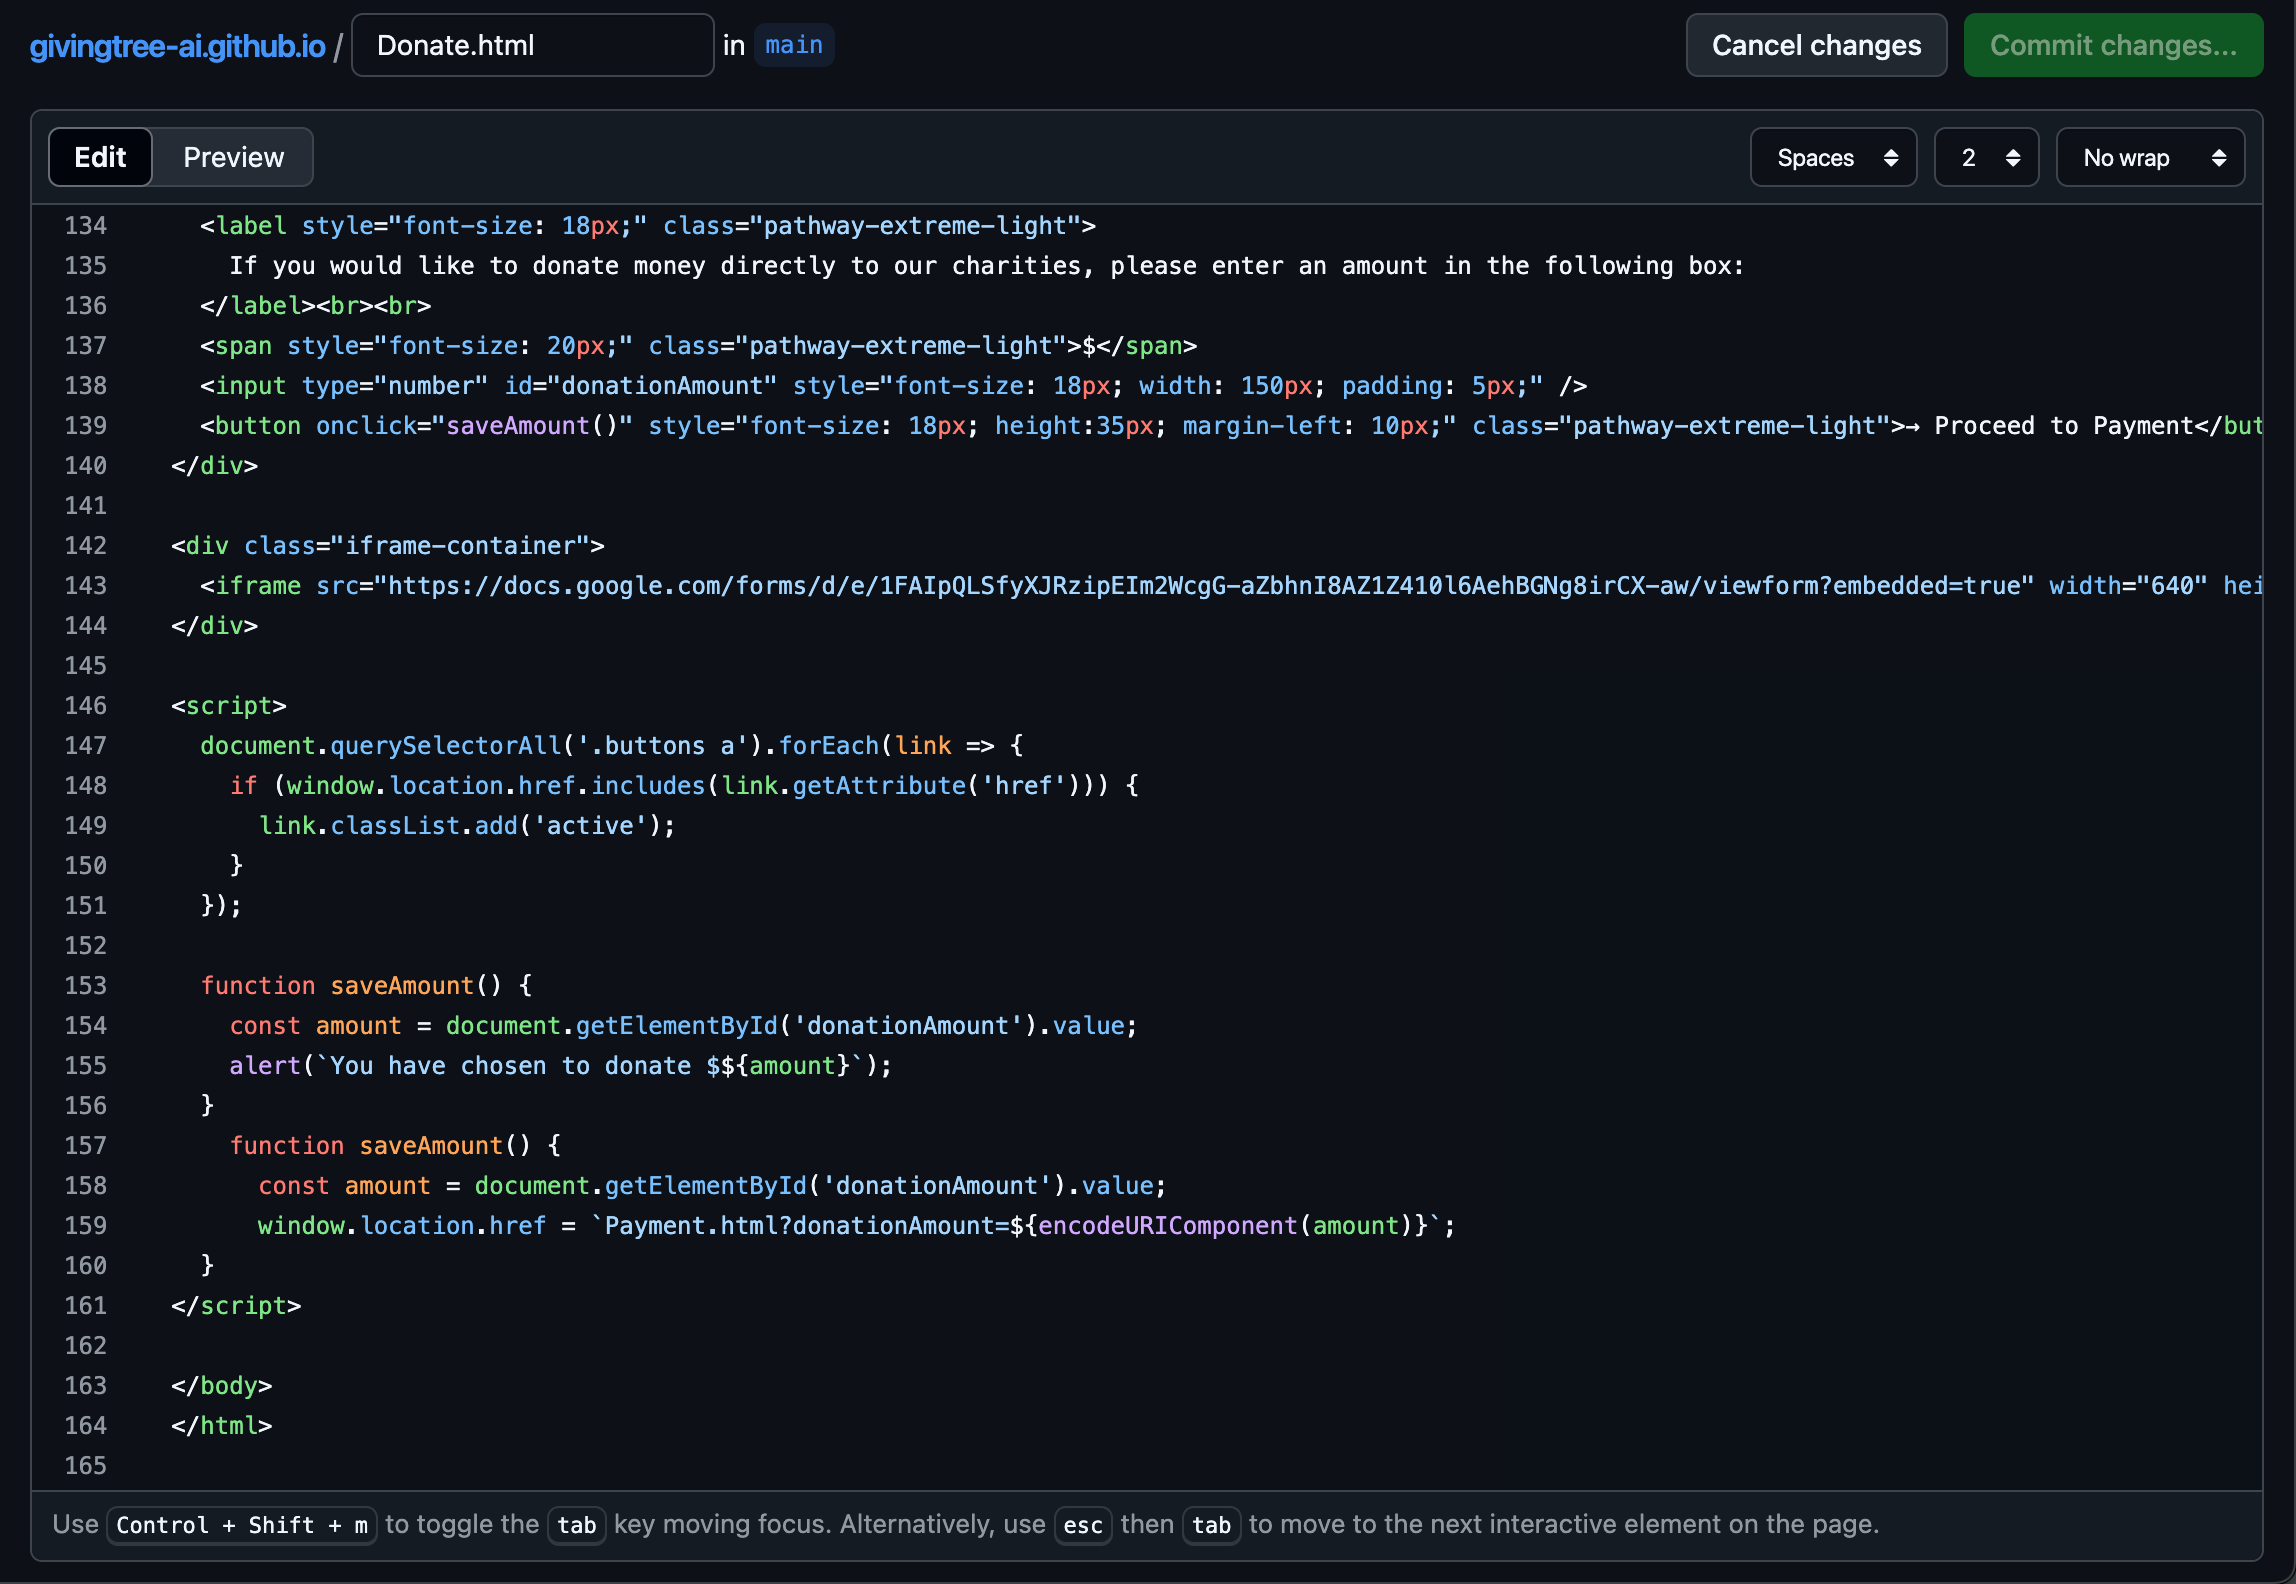Click the arrows icon on No wrap selector

tap(2218, 158)
